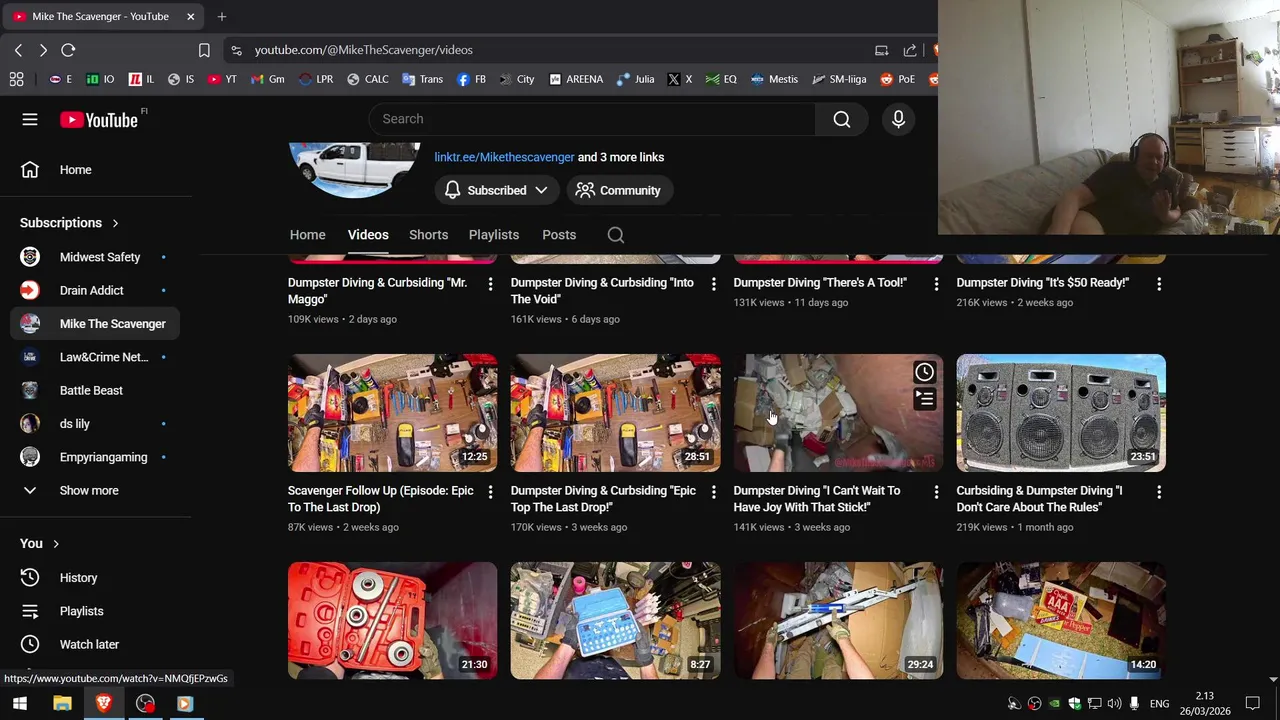
Task: Open Brave browser taskbar icon
Action: tap(103, 703)
